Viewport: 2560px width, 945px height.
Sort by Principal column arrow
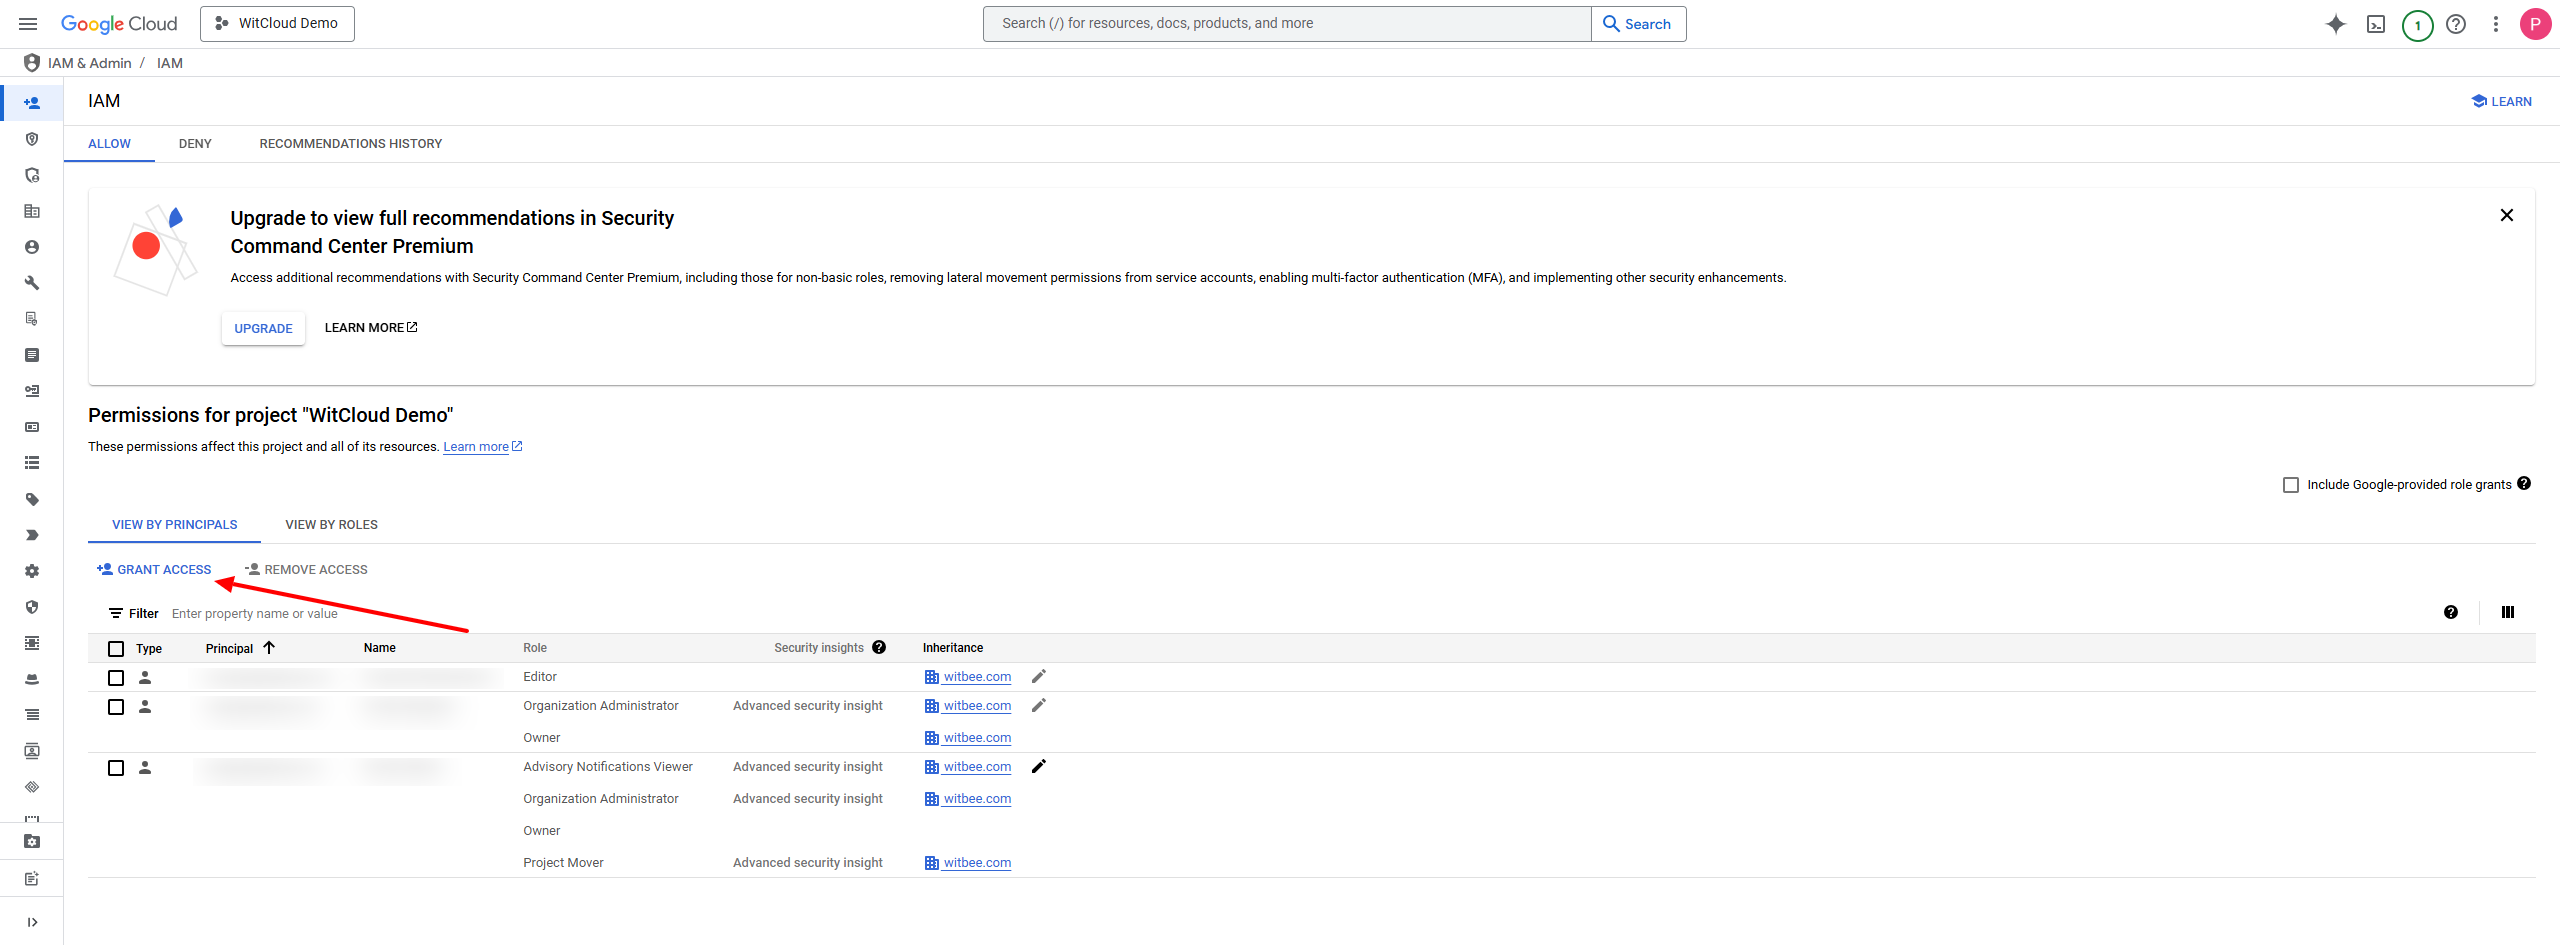tap(269, 648)
